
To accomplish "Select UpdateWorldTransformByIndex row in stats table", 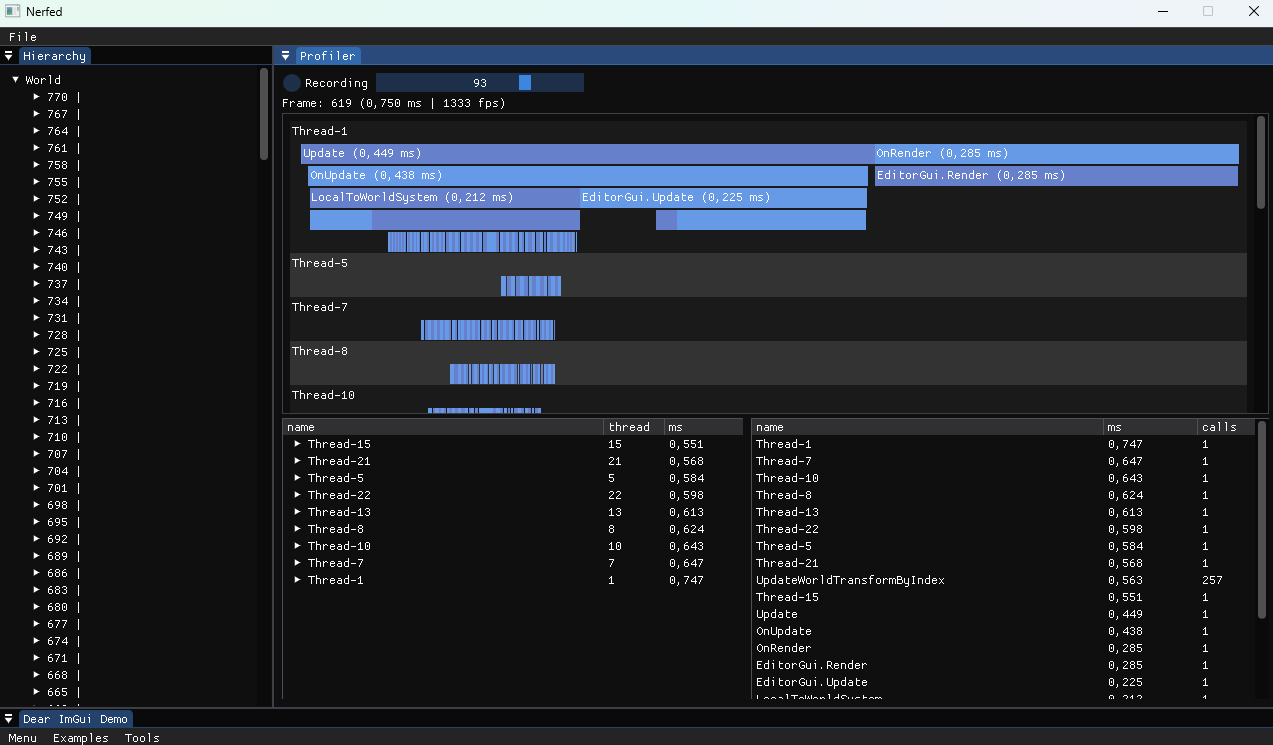I will [850, 580].
